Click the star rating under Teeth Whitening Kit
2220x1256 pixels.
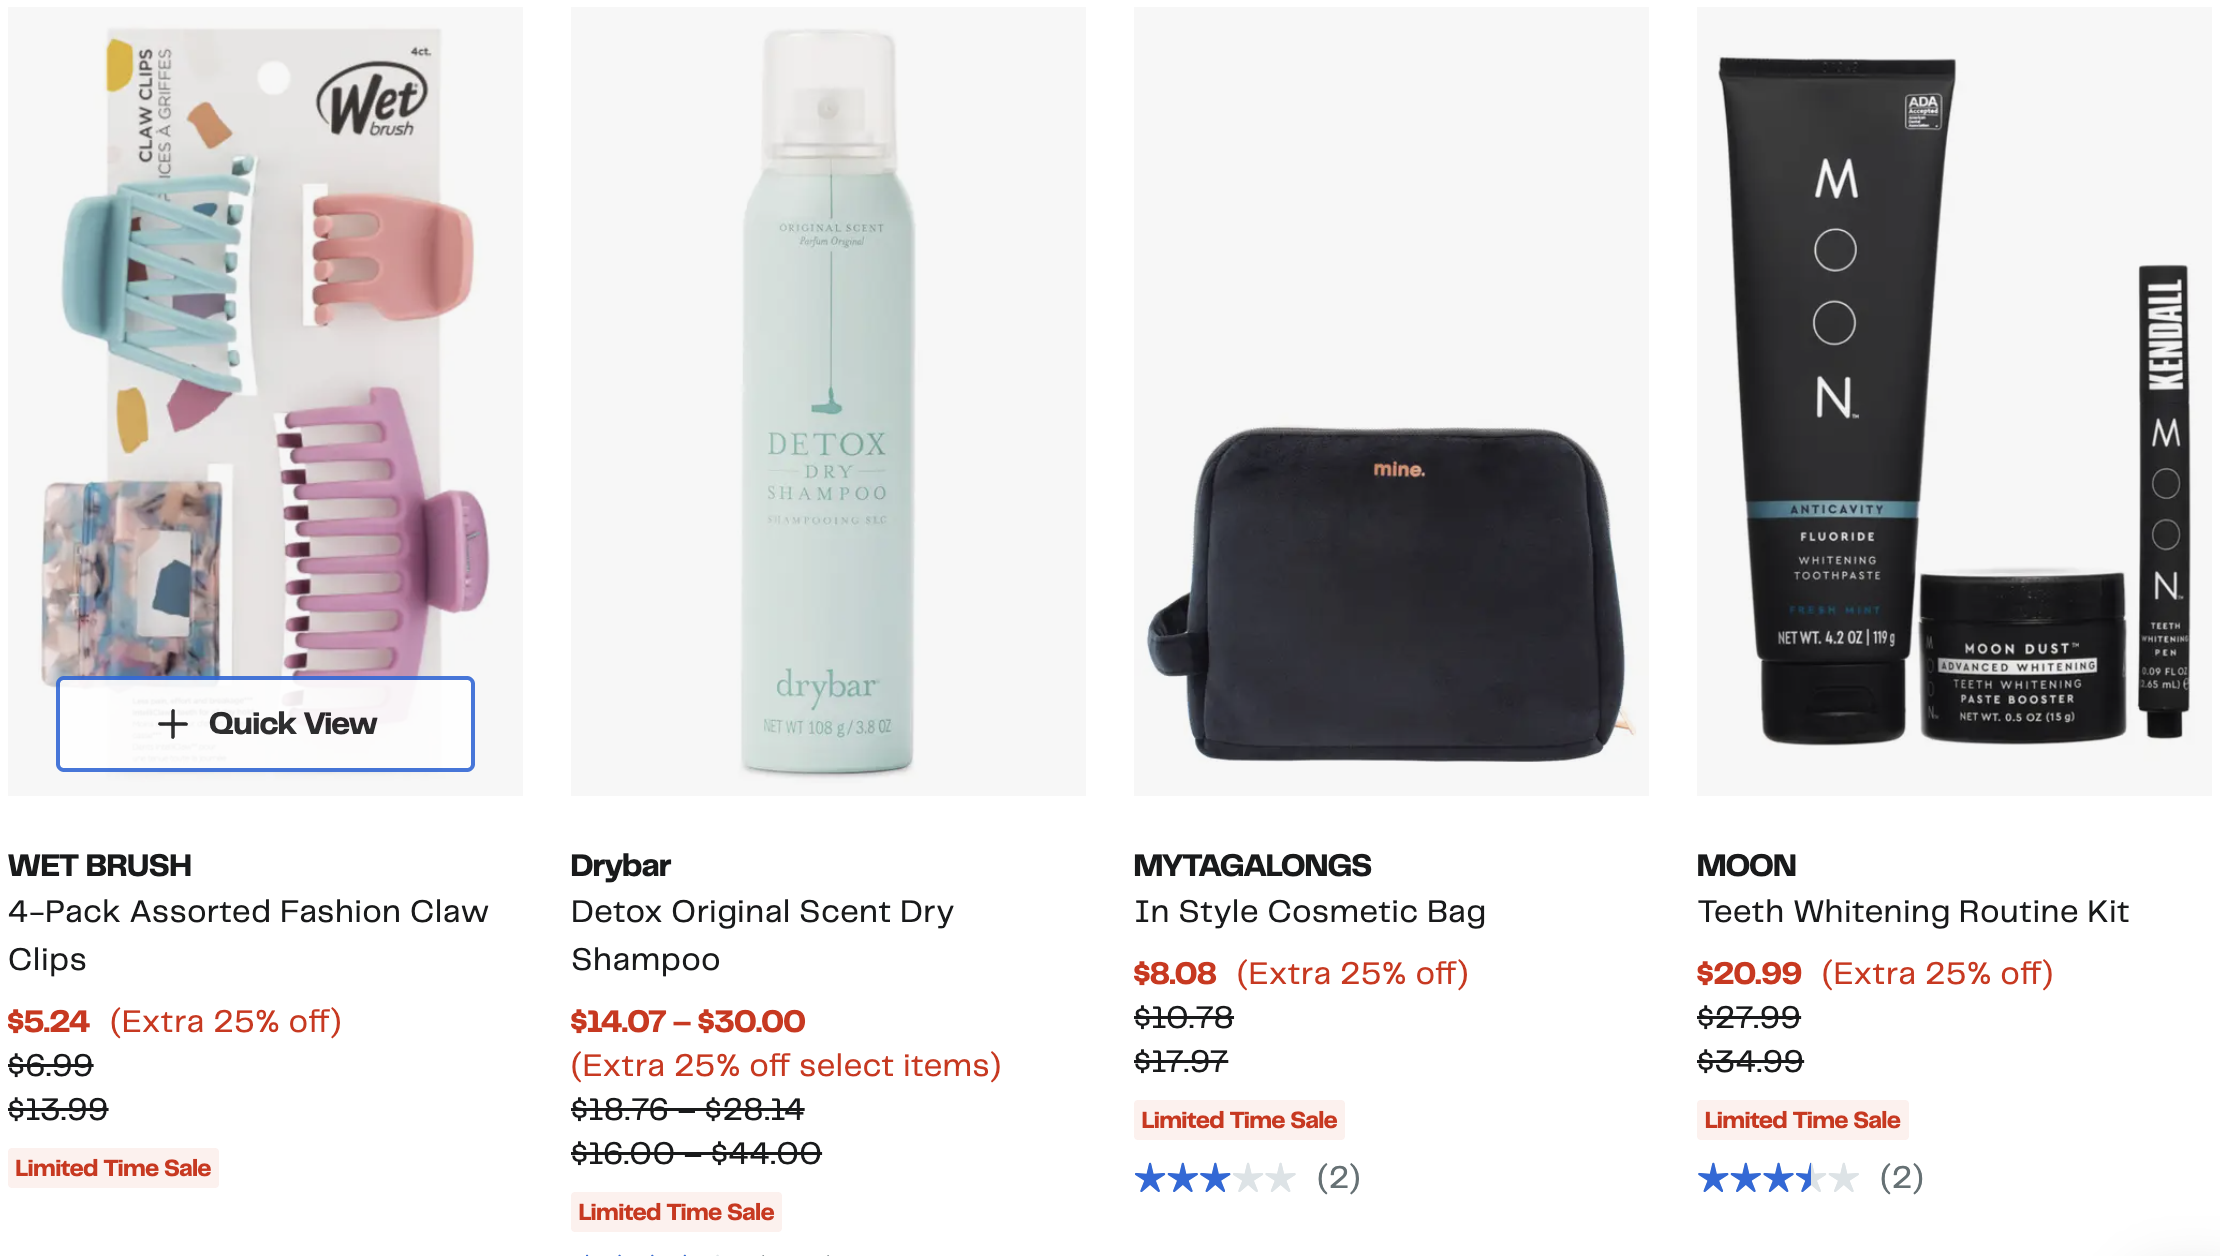coord(1778,1178)
